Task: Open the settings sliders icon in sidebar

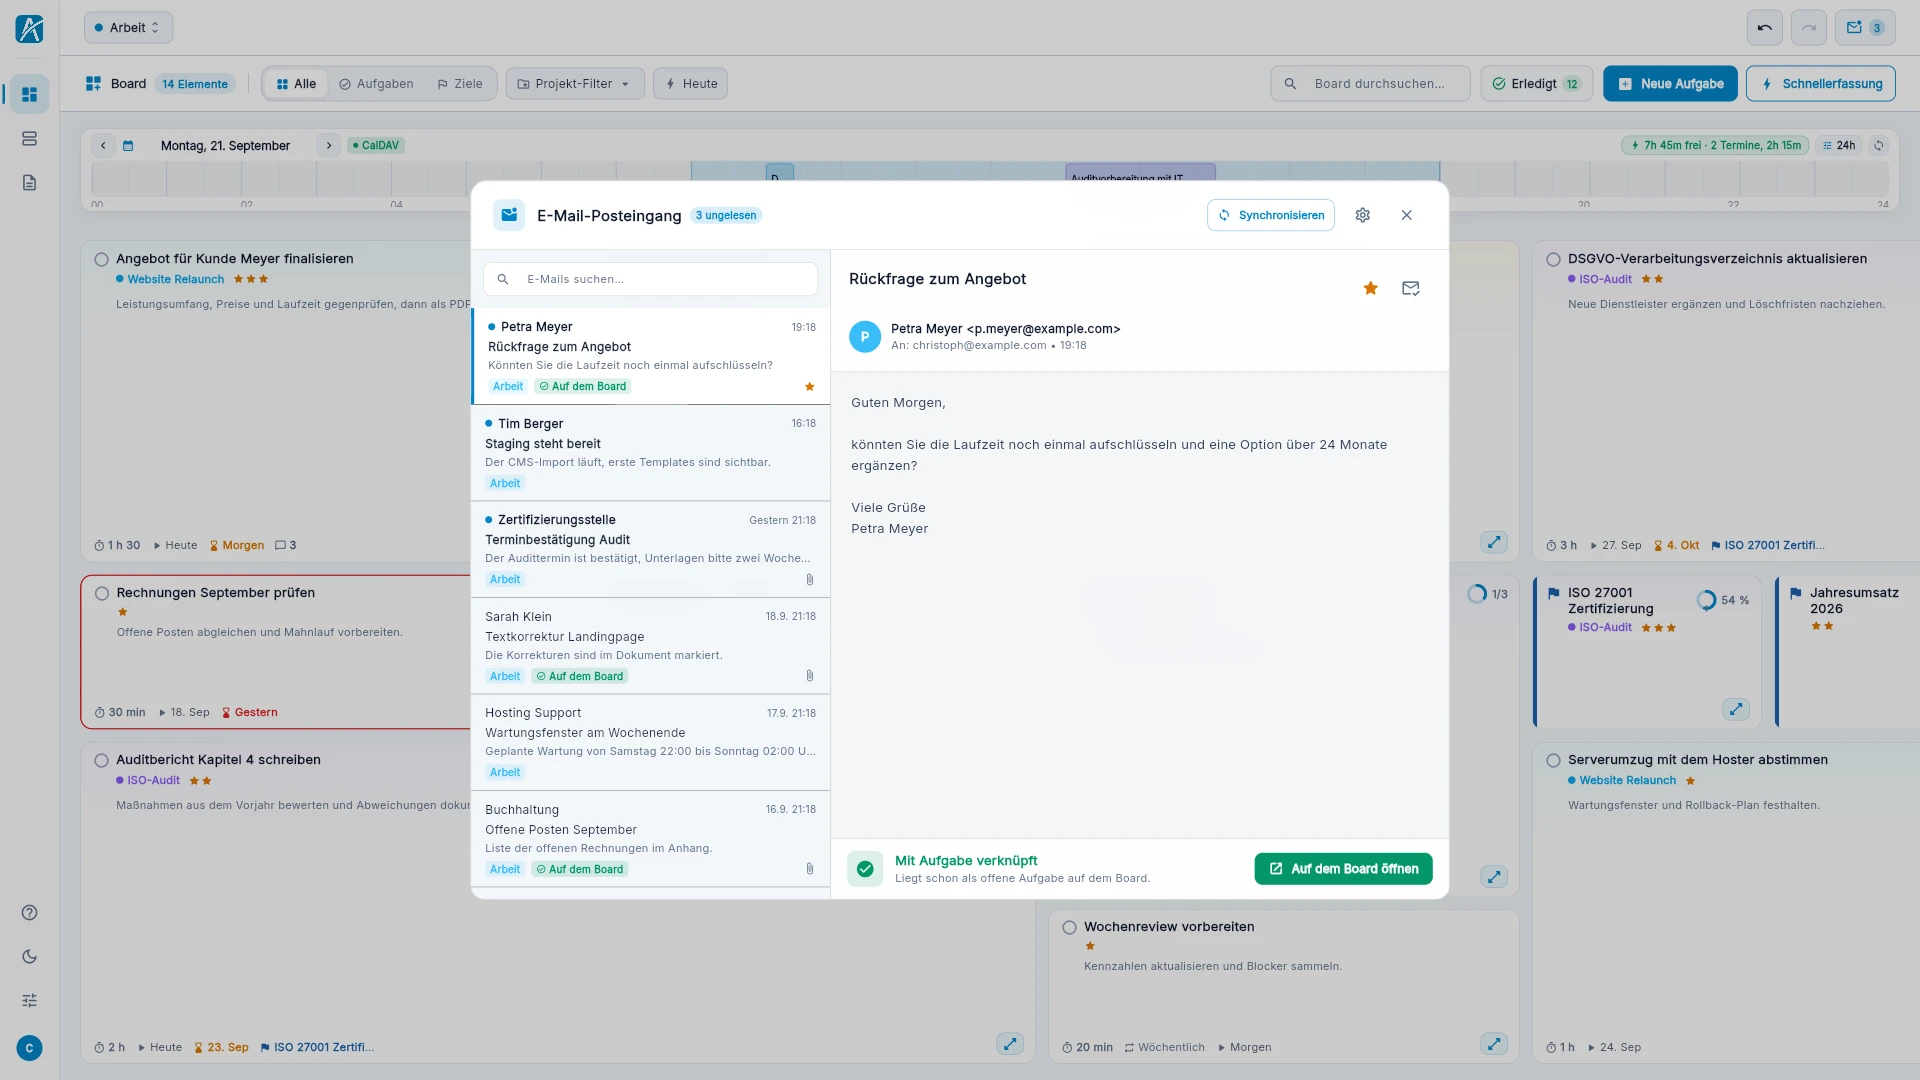Action: (x=29, y=1000)
